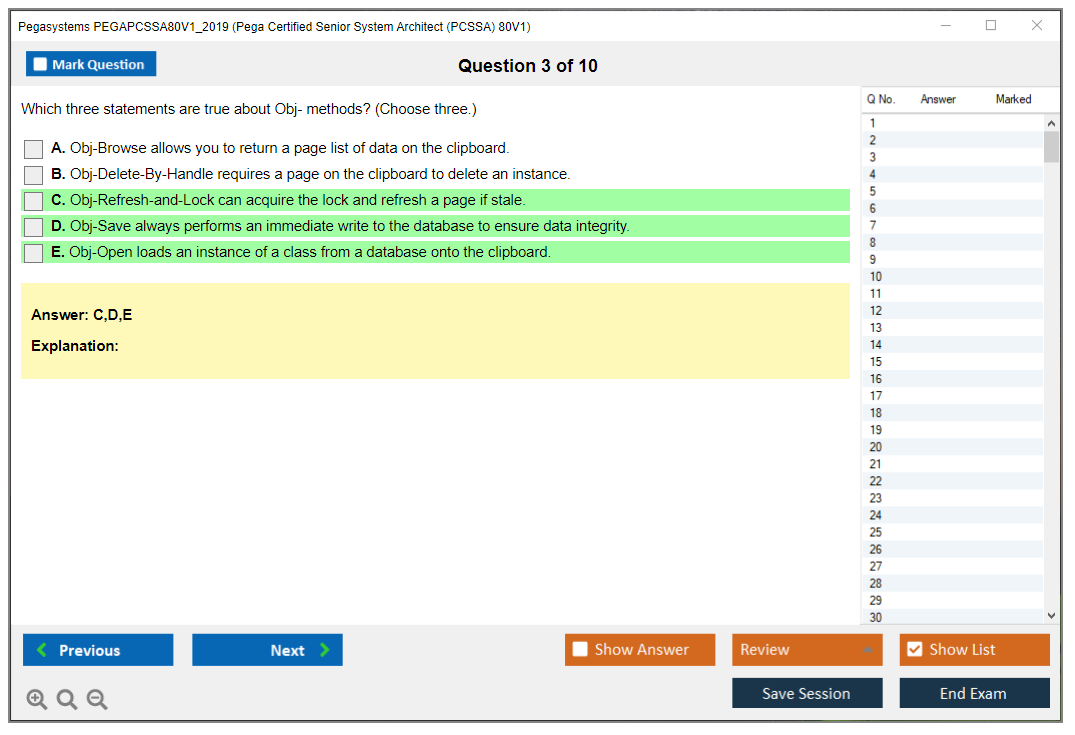Enable the Show Answer checkbox
This screenshot has width=1075, height=735.
click(x=580, y=650)
